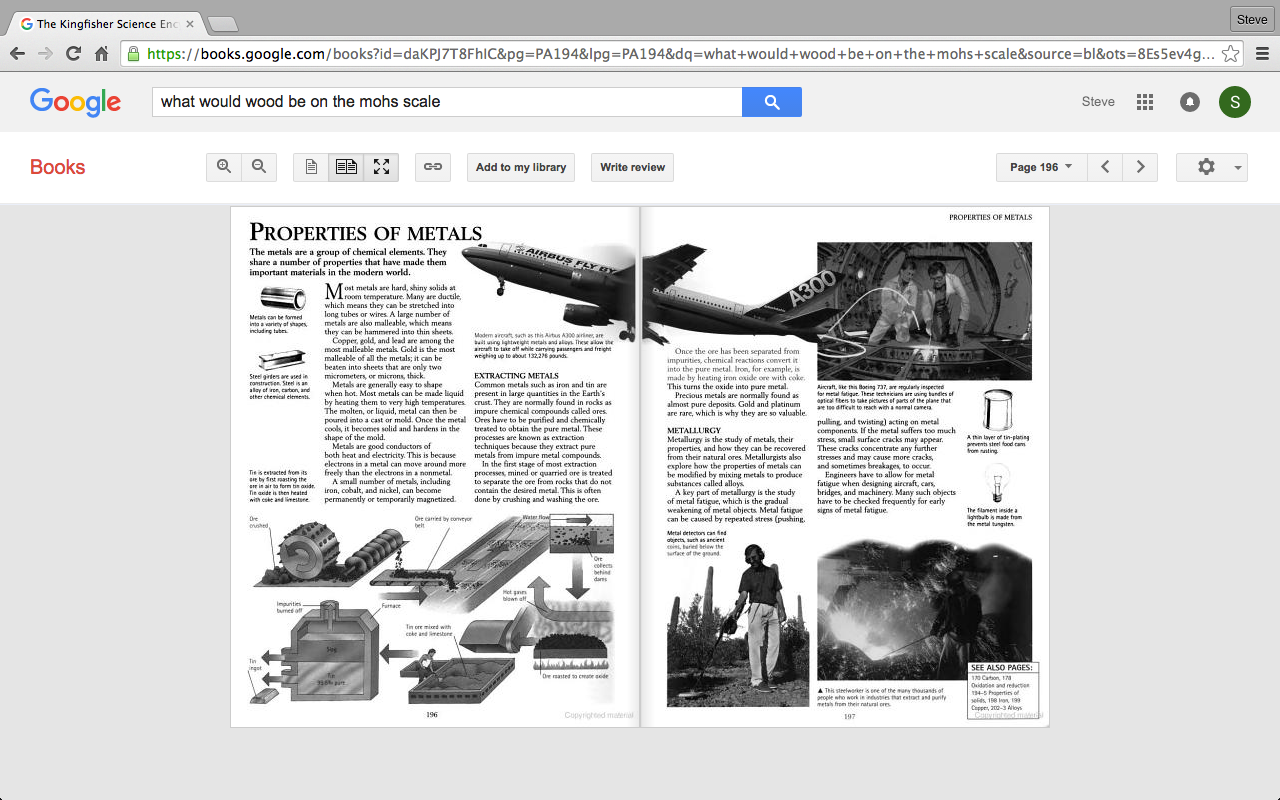The width and height of the screenshot is (1280, 800).
Task: Bookmark this page with the star icon
Action: coord(1231,53)
